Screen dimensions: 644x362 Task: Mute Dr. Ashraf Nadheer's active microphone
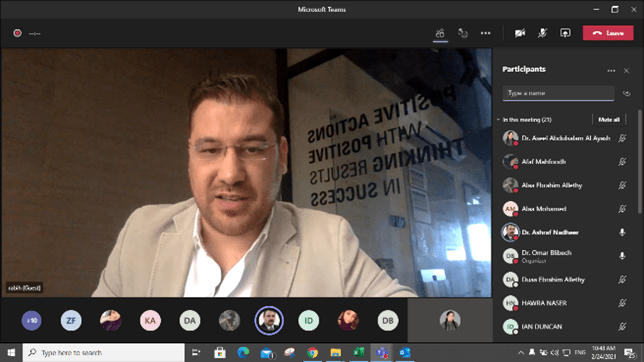point(622,232)
